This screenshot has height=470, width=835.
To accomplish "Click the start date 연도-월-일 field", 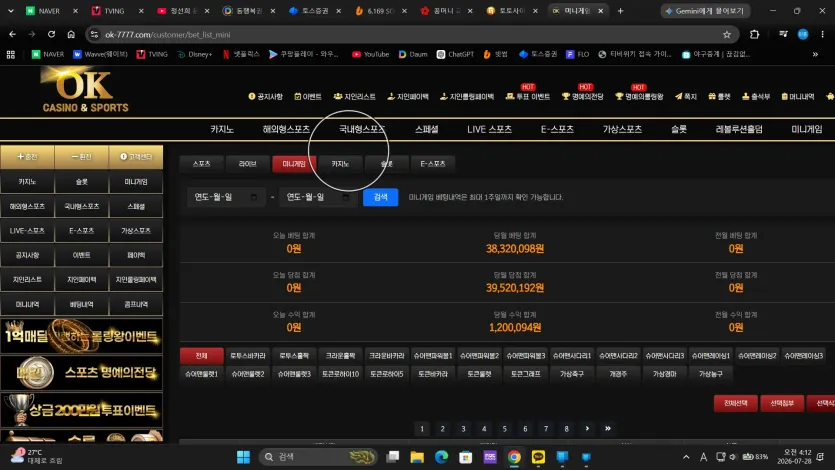I will pos(226,197).
